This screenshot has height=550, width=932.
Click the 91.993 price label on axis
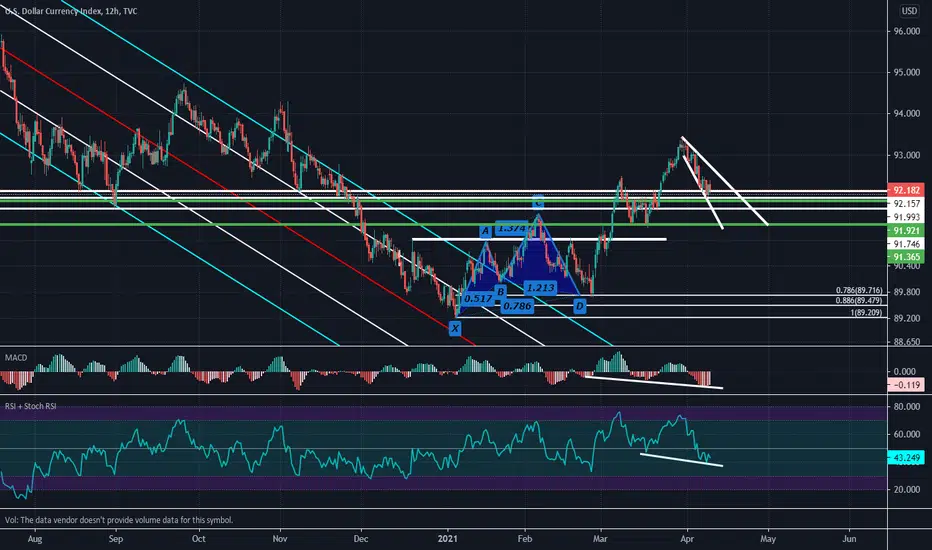906,217
